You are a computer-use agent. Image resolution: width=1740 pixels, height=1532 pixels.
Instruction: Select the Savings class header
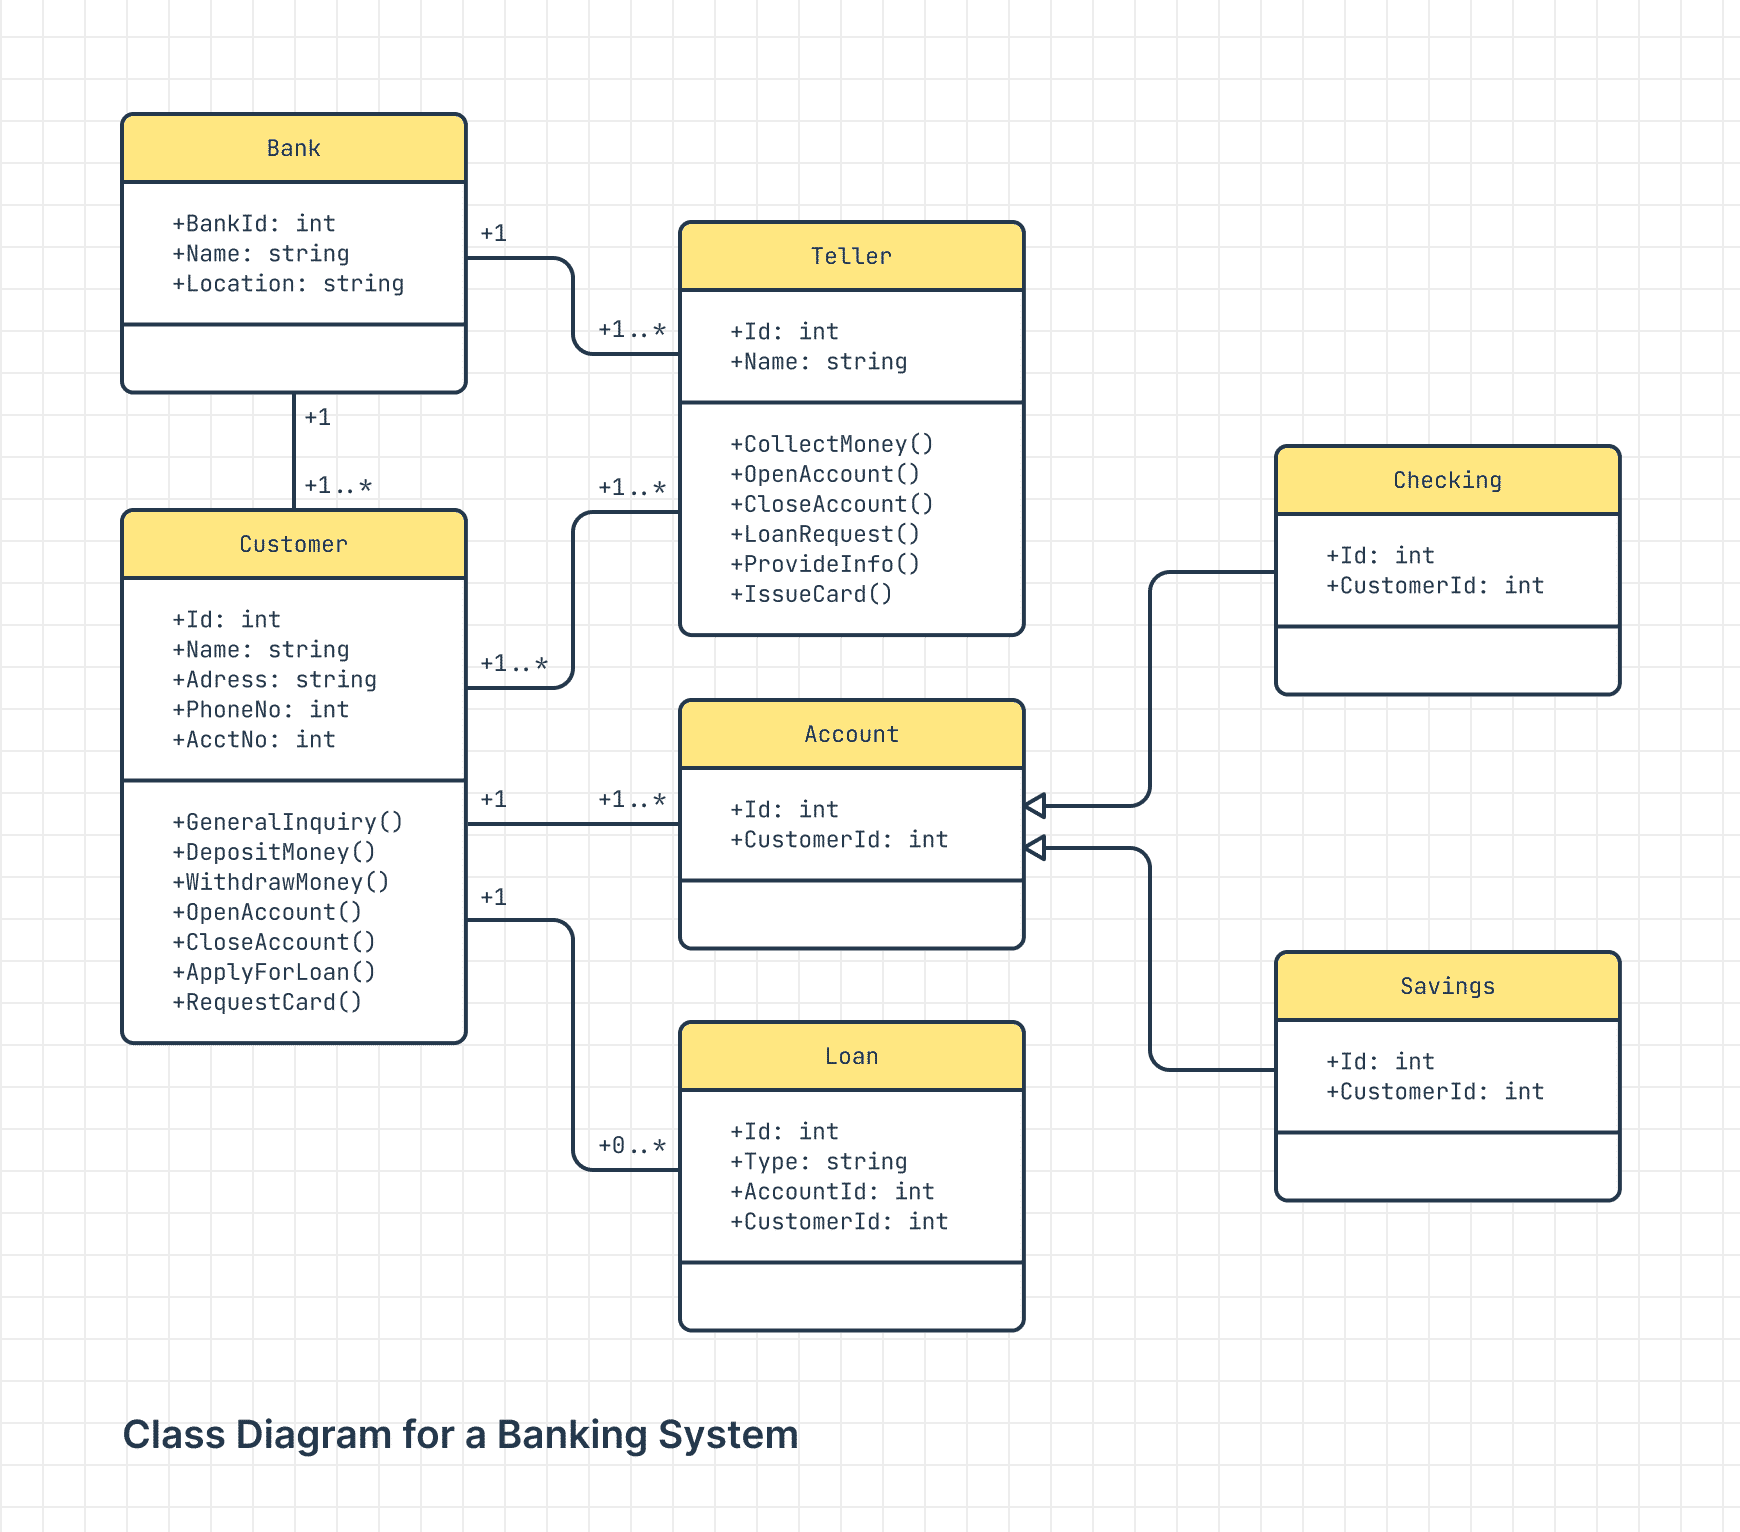tap(1447, 986)
